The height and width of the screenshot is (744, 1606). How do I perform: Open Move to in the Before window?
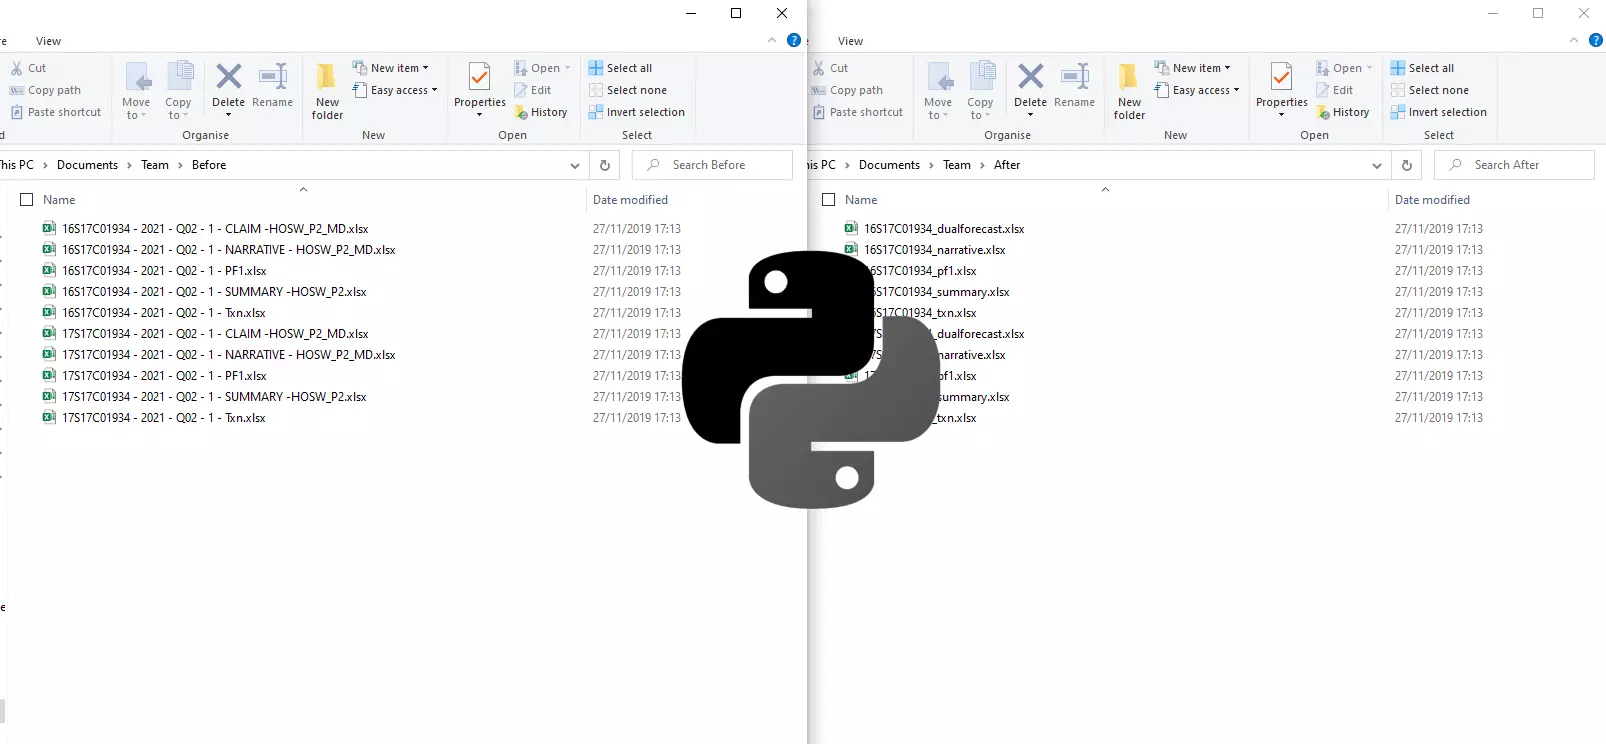(136, 91)
